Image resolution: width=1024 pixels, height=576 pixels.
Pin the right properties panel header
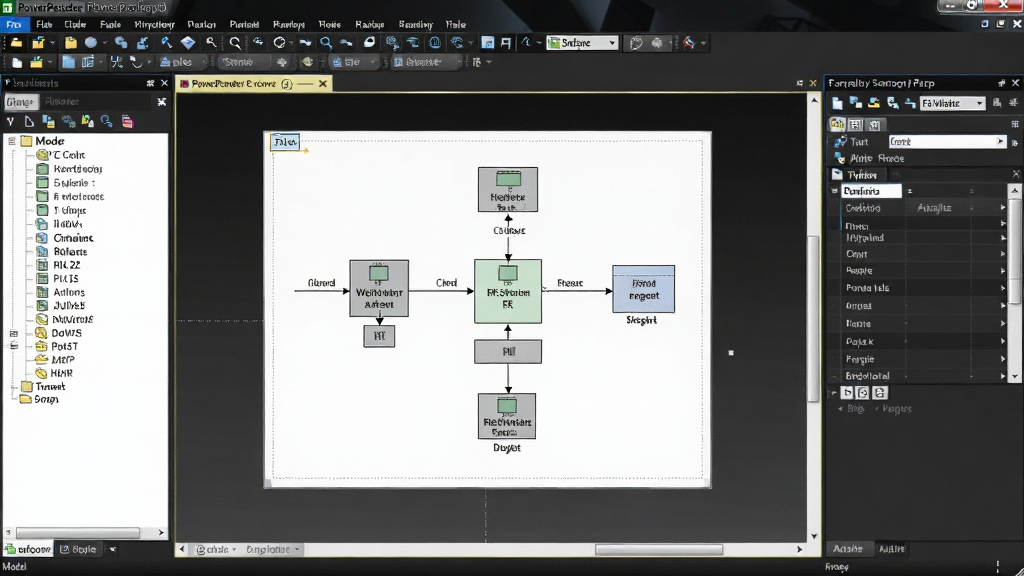[1001, 83]
